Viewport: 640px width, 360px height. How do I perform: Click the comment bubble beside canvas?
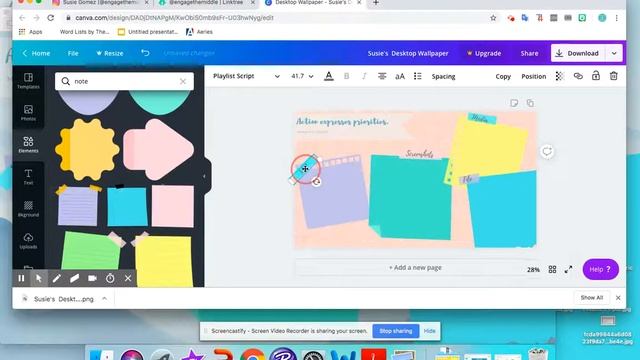click(x=547, y=151)
